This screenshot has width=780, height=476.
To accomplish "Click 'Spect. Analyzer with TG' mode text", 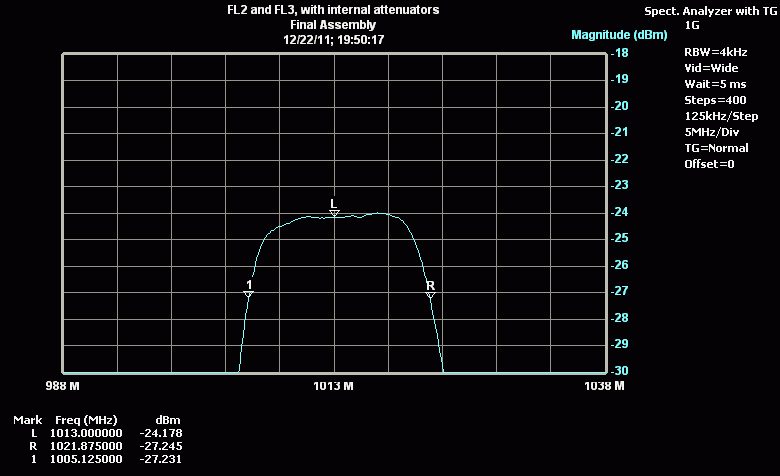I will click(710, 11).
